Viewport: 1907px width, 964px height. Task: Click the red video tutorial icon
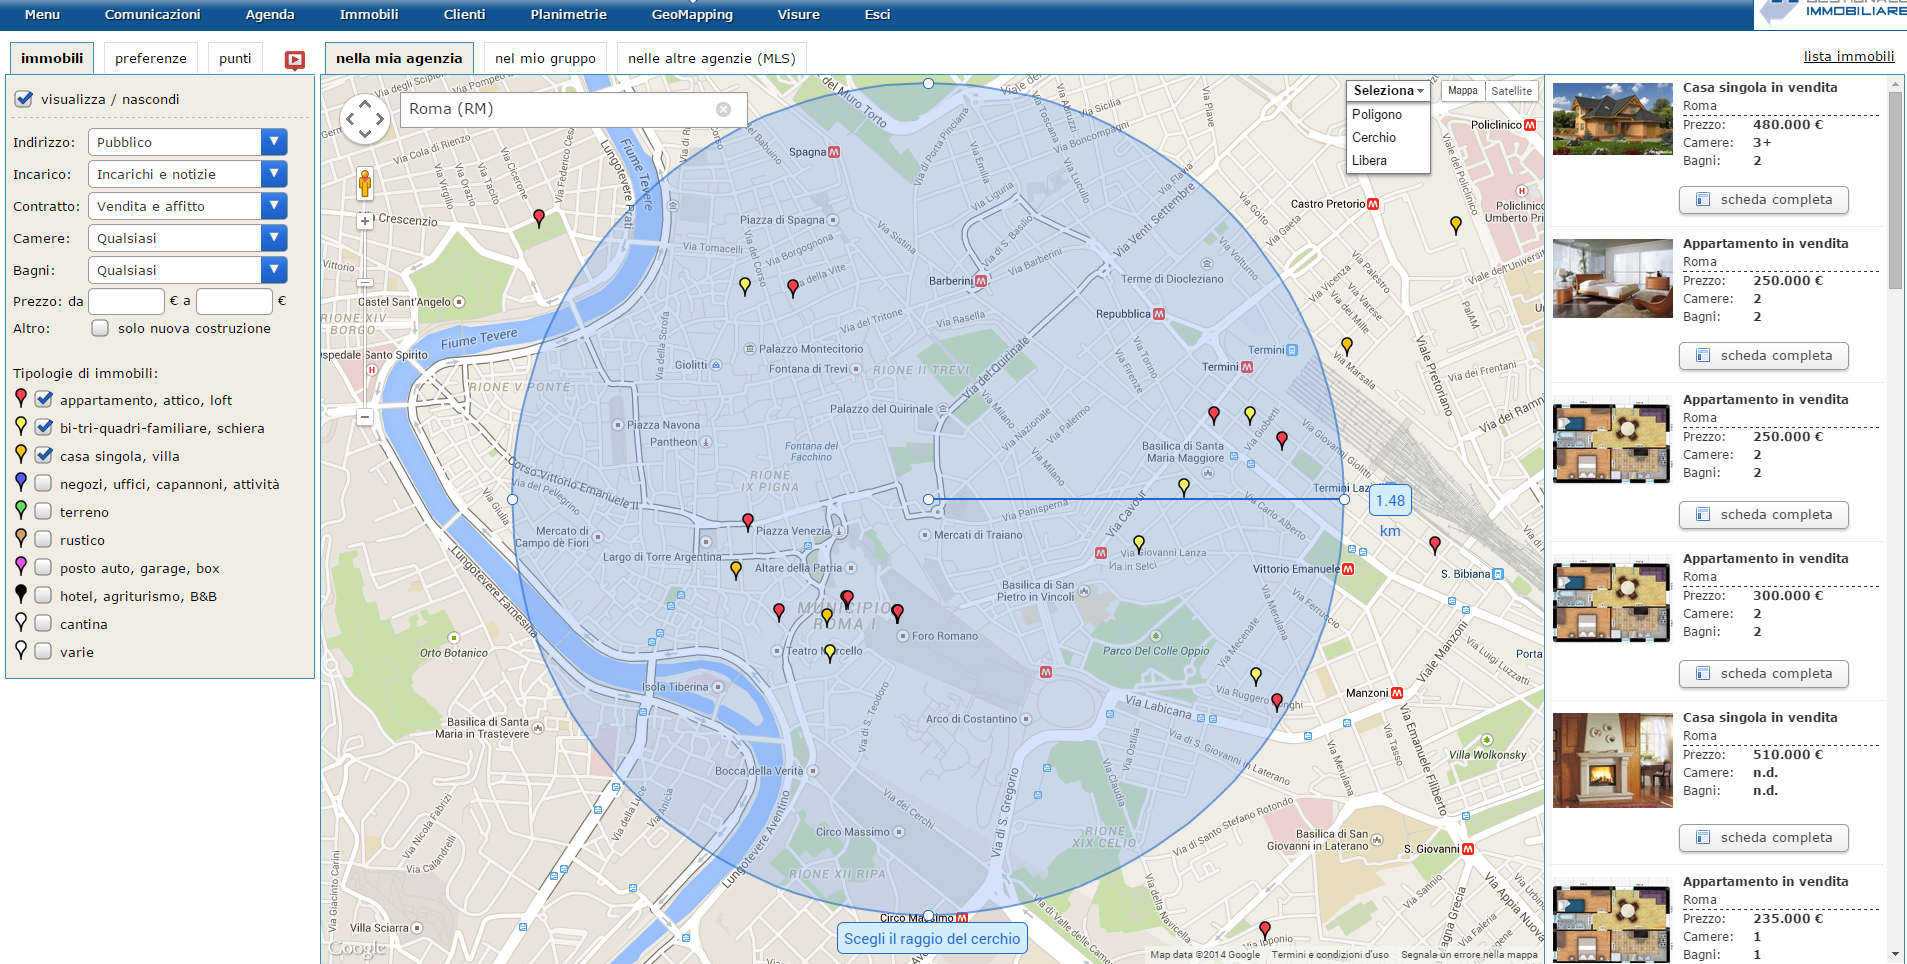tap(294, 60)
